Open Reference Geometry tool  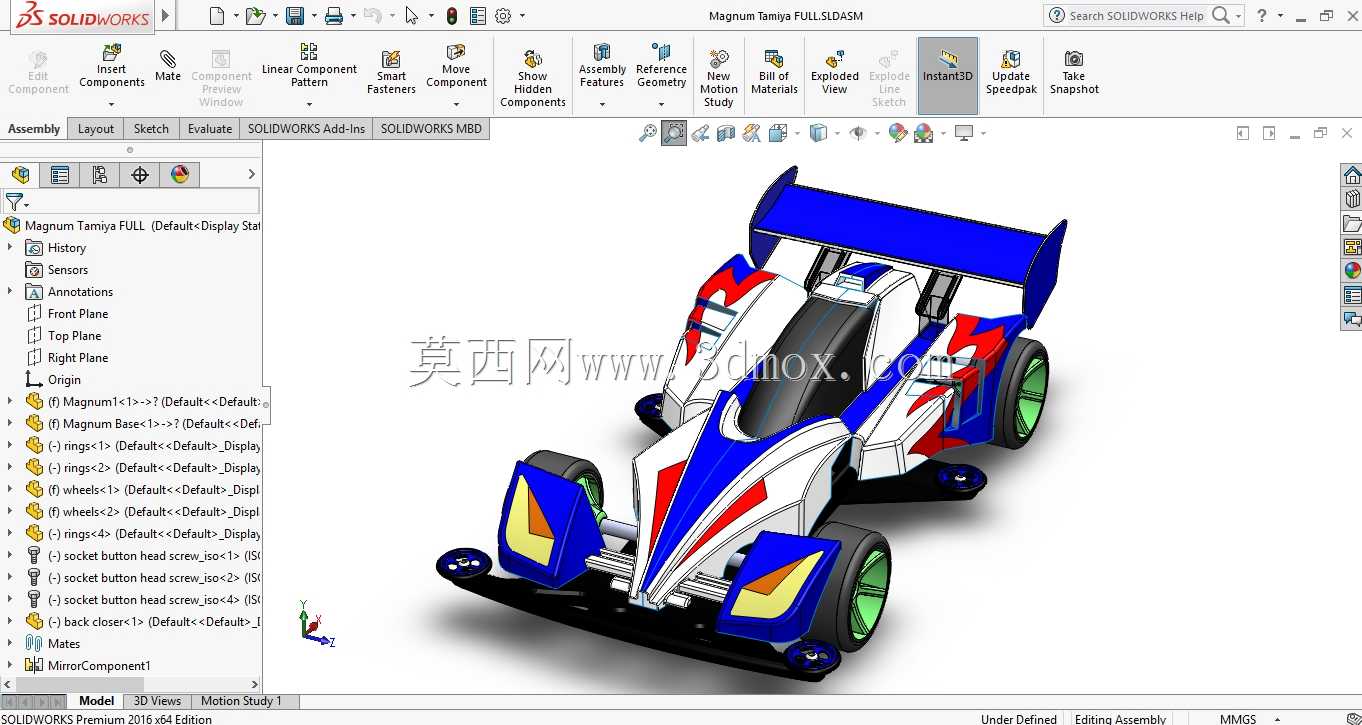tap(661, 66)
